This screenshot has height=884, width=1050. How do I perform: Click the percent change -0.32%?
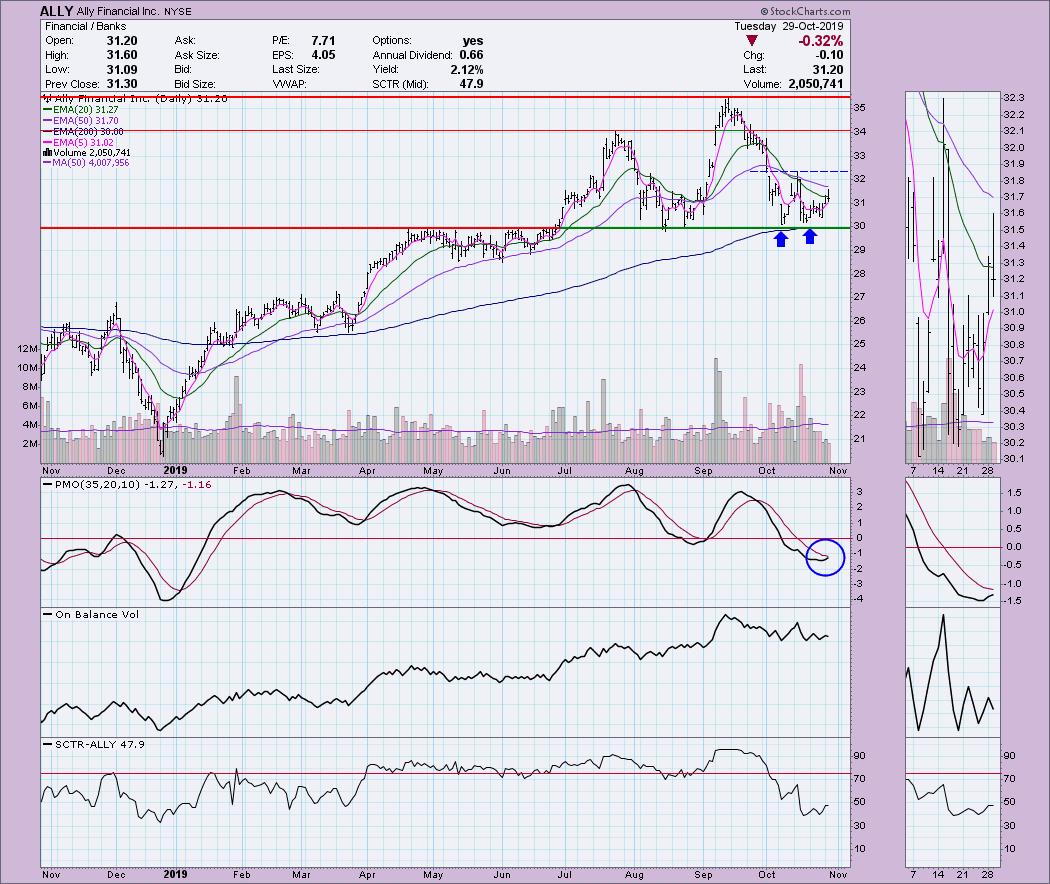820,41
